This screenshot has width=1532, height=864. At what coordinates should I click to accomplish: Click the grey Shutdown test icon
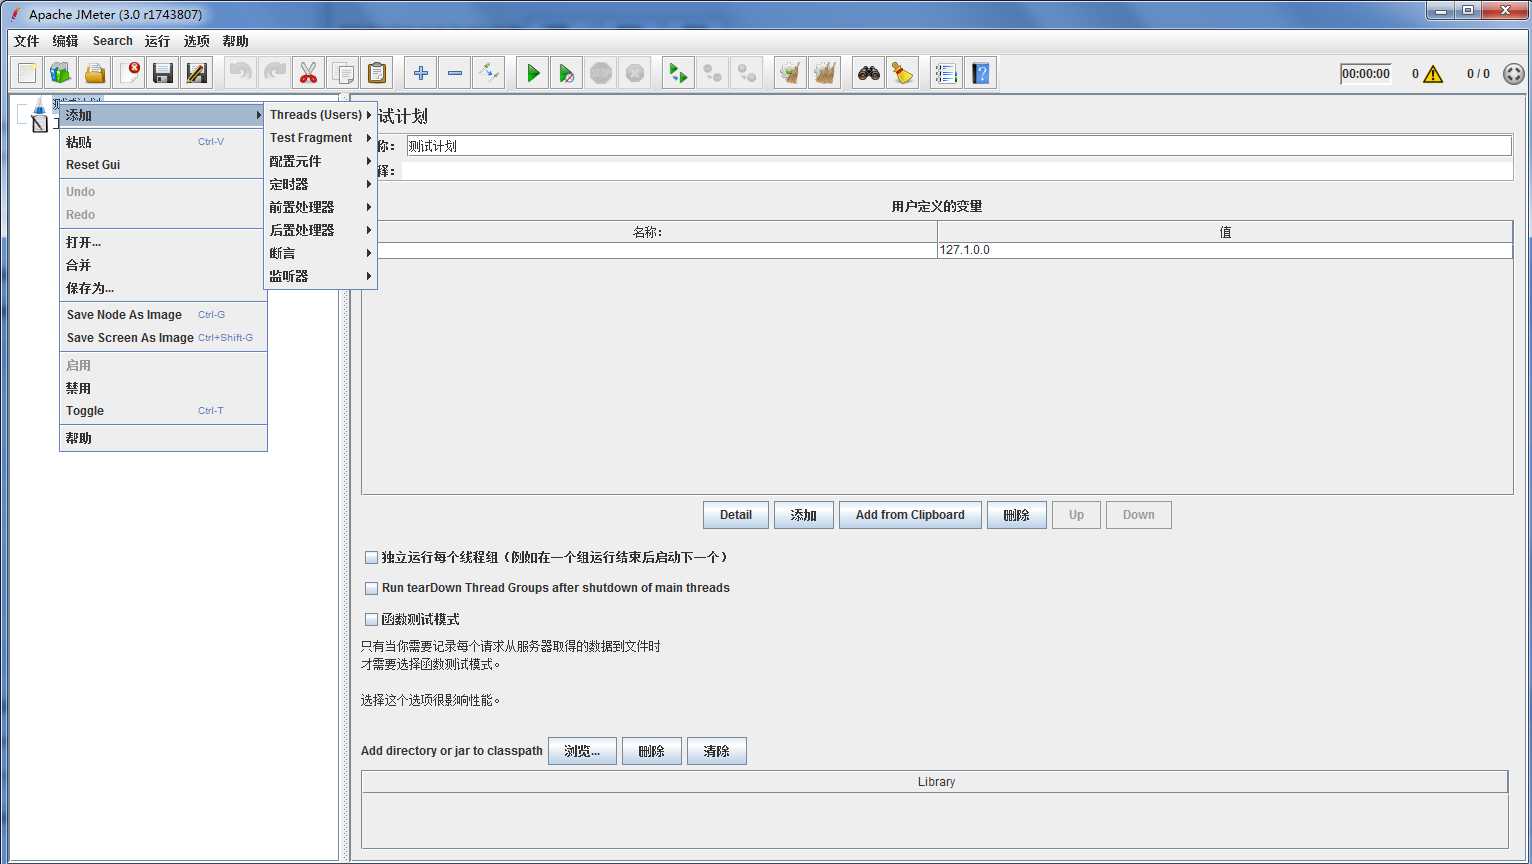tap(634, 73)
